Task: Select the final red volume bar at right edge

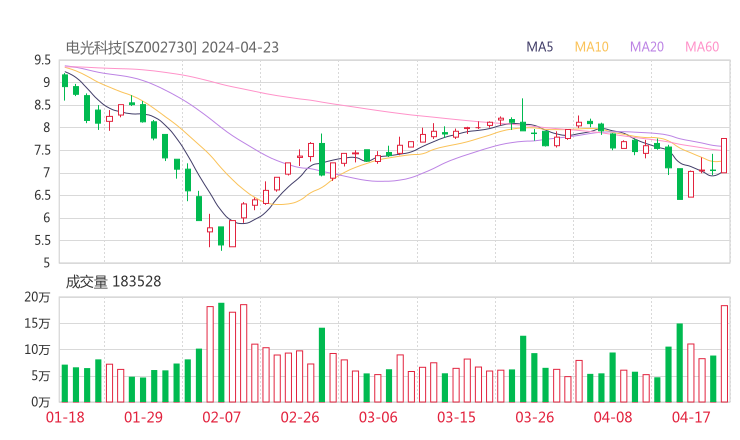Action: (724, 354)
